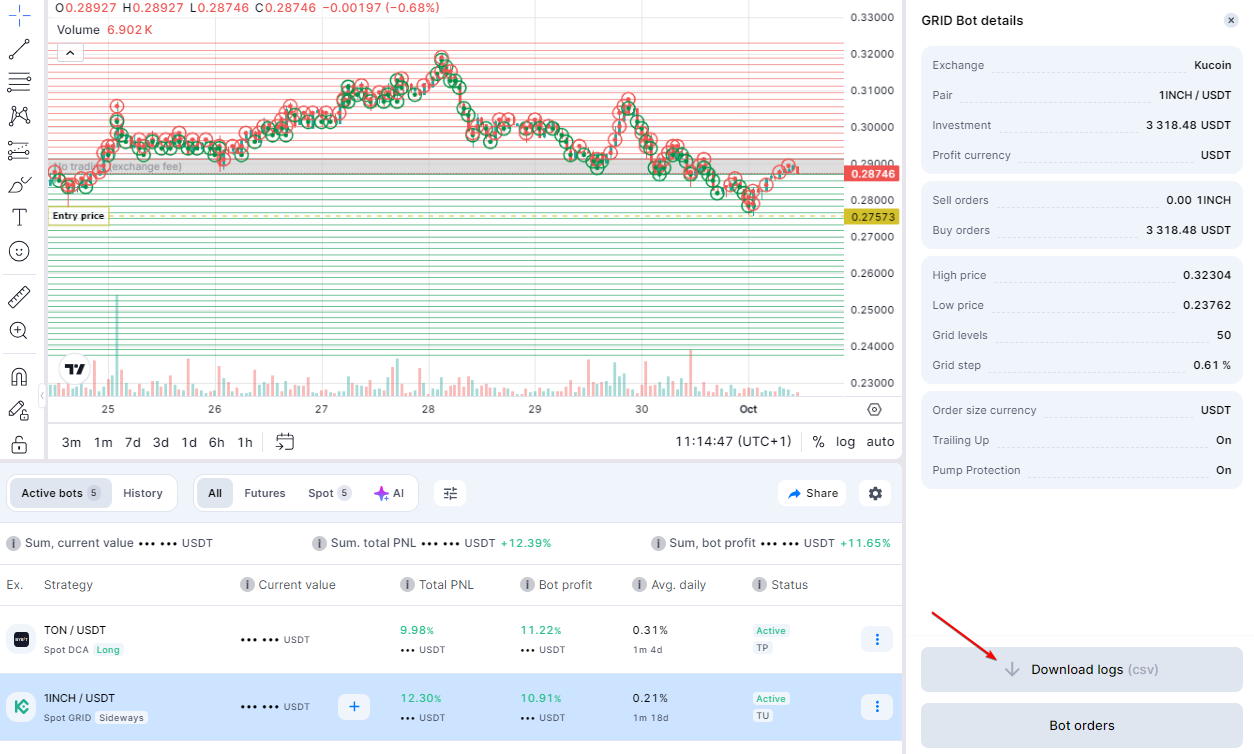Switch to the History tab
Screen dimensions: 1254x754
(142, 493)
